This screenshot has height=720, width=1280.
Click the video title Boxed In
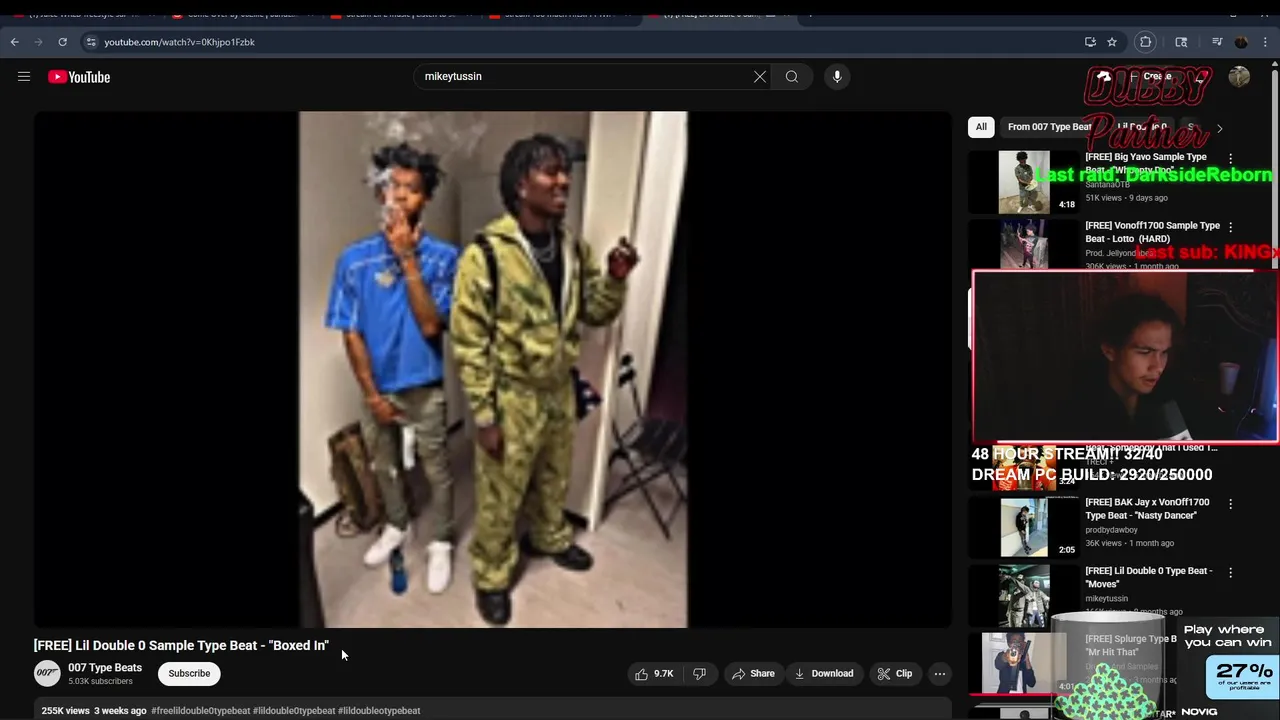pyautogui.click(x=181, y=646)
